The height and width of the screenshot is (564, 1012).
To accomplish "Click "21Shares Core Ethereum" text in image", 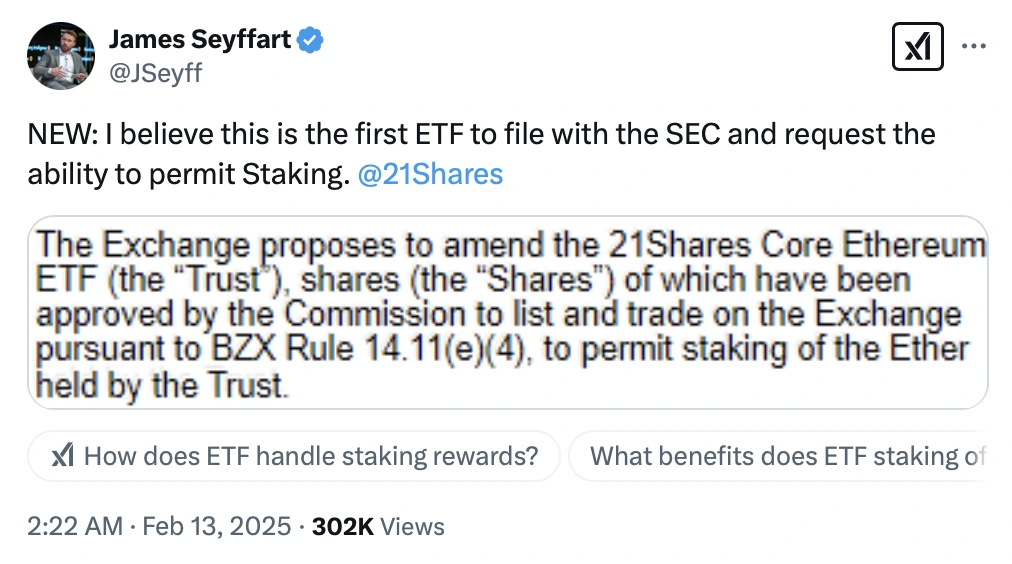I will click(x=797, y=245).
